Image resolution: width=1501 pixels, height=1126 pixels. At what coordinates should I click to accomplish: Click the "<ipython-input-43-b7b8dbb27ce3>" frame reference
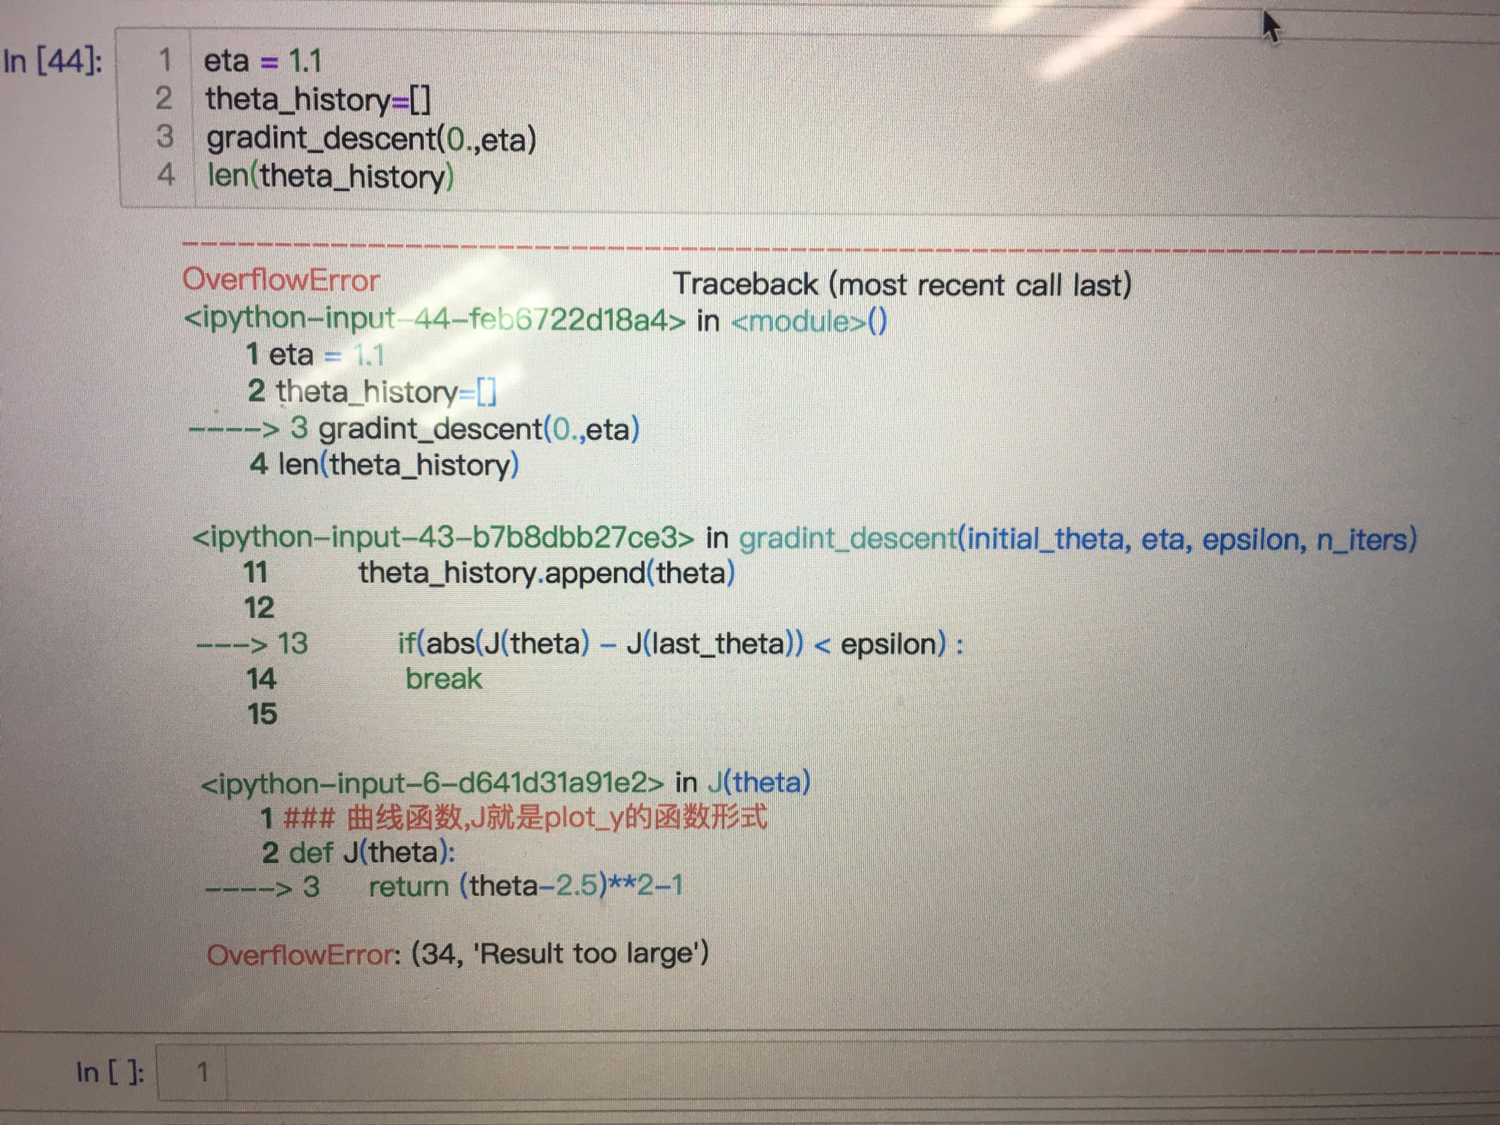point(443,537)
